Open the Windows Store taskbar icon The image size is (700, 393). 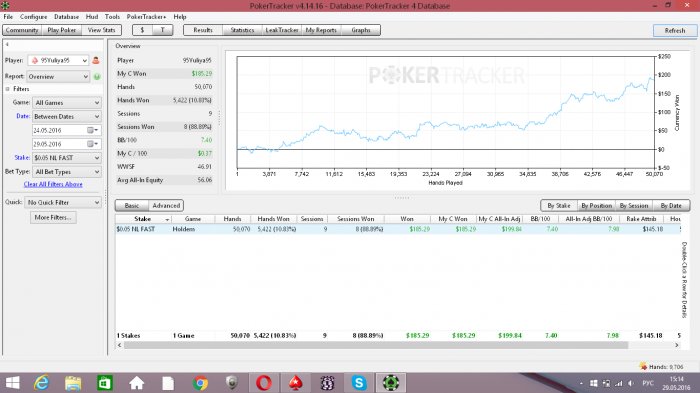coord(105,383)
